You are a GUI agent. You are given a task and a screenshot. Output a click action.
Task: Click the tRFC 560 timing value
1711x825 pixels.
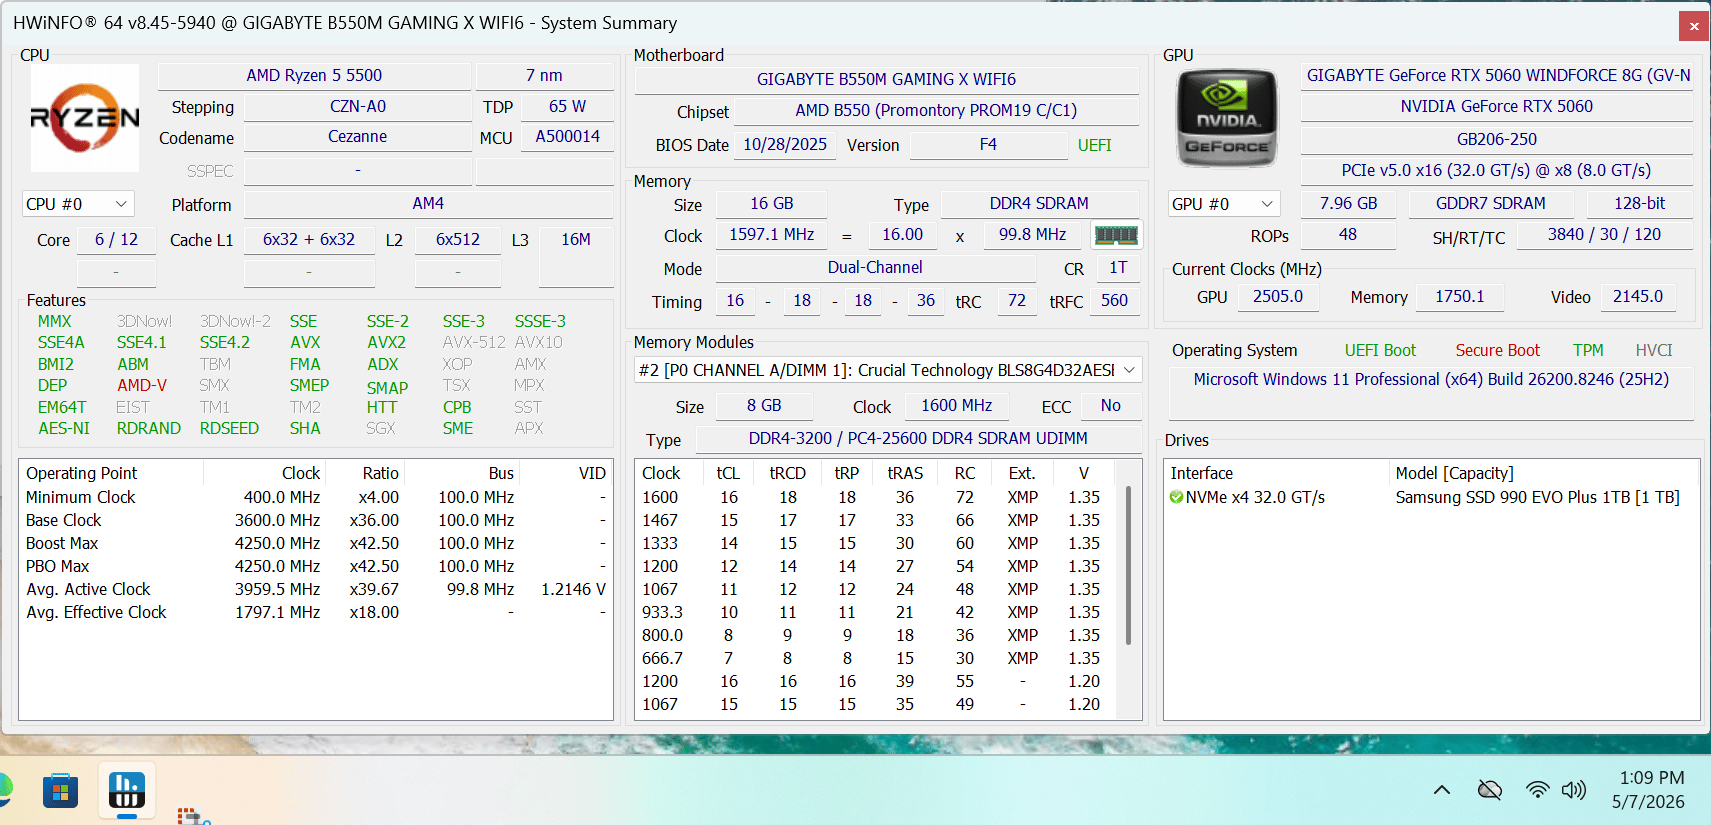pos(1114,300)
